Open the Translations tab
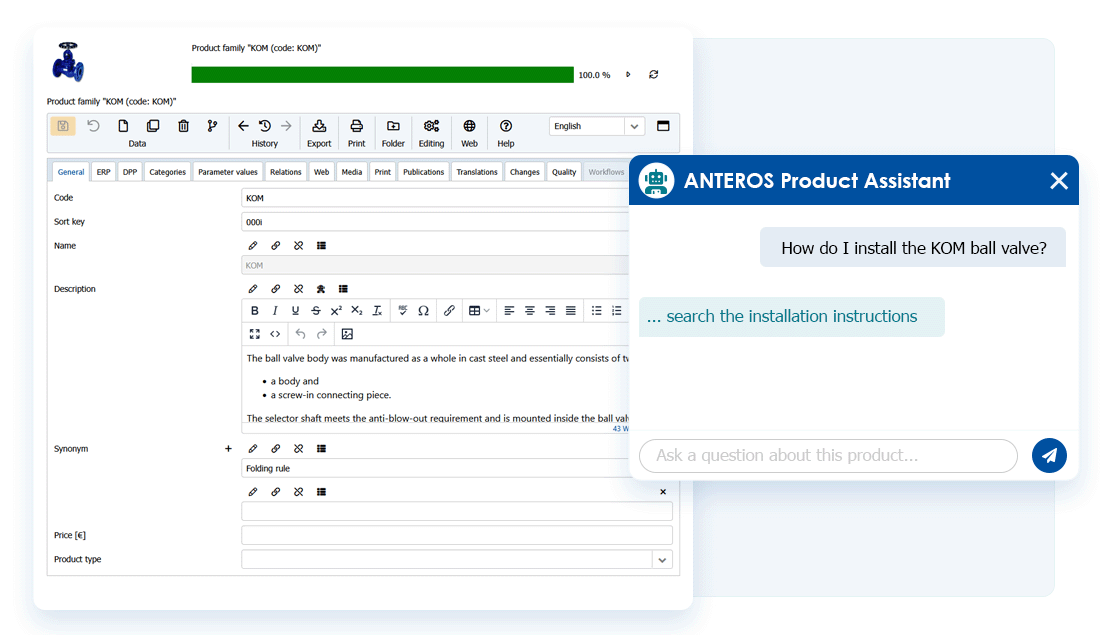 point(477,172)
